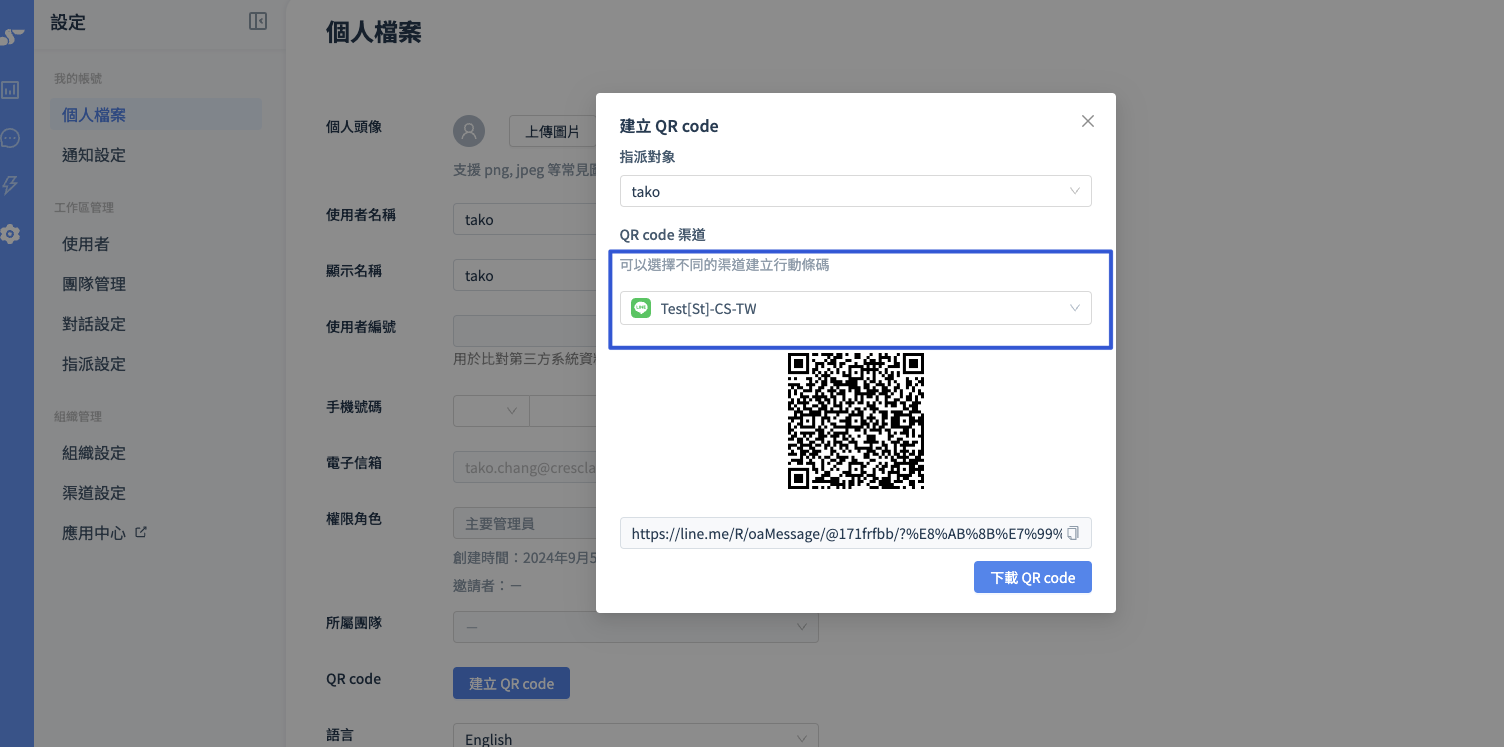Open the Test[St]-CS-TW channel dropdown
Image resolution: width=1504 pixels, height=747 pixels.
pos(856,308)
